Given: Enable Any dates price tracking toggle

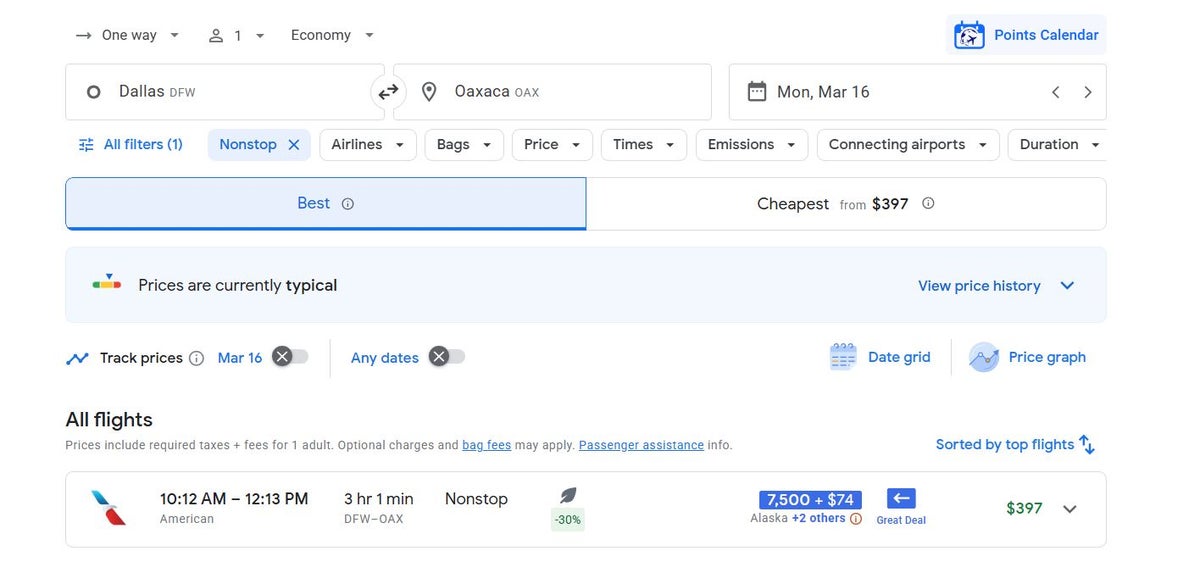Looking at the screenshot, I should [446, 357].
